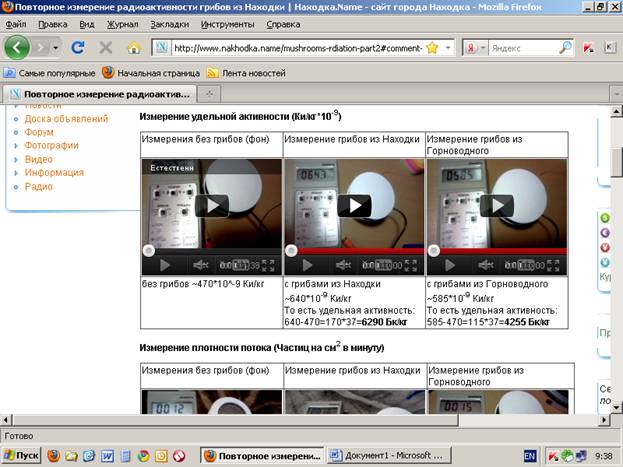Open the Закладки menu
Image resolution: width=623 pixels, height=467 pixels.
(x=168, y=22)
